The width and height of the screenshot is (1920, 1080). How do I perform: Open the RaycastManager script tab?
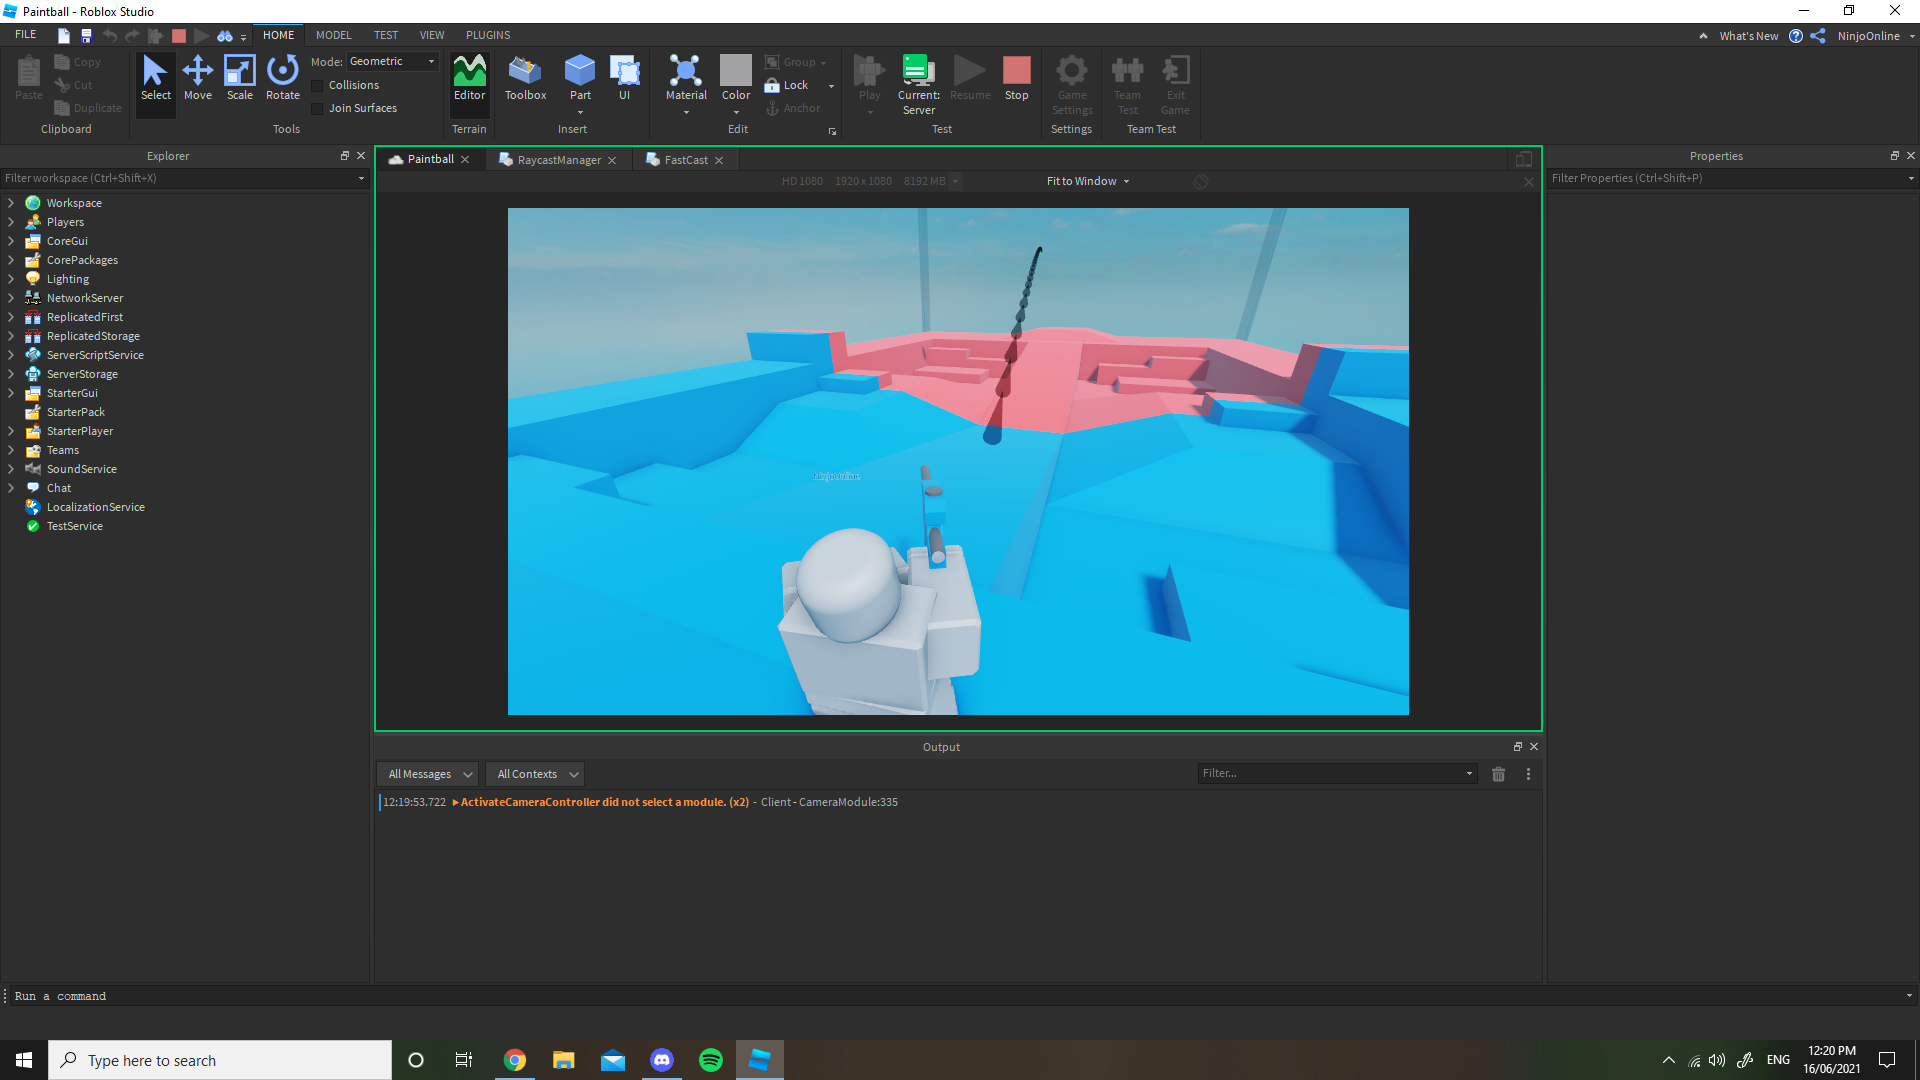559,160
